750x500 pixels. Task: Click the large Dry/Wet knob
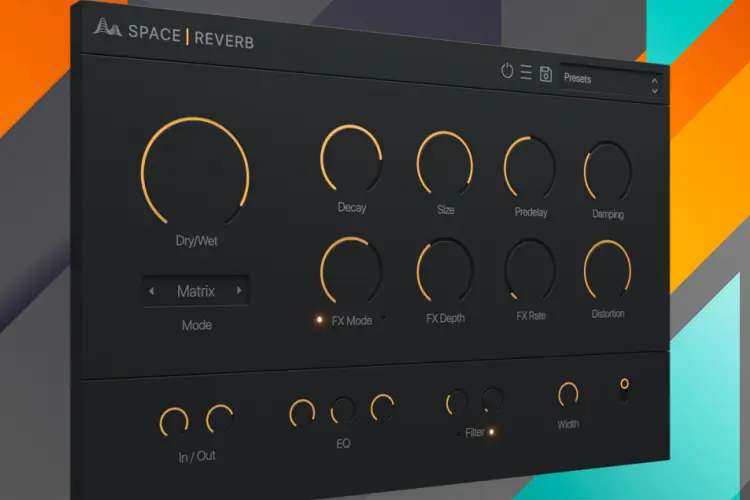click(195, 171)
